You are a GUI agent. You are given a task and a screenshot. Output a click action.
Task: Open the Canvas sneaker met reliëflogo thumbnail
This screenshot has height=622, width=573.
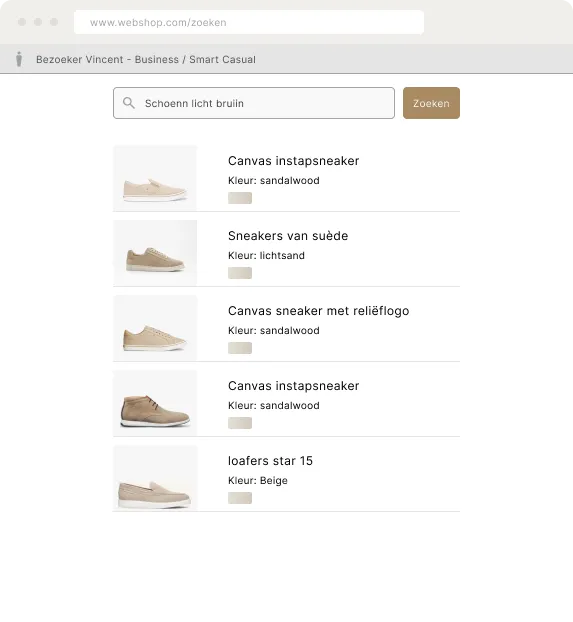[x=155, y=328]
